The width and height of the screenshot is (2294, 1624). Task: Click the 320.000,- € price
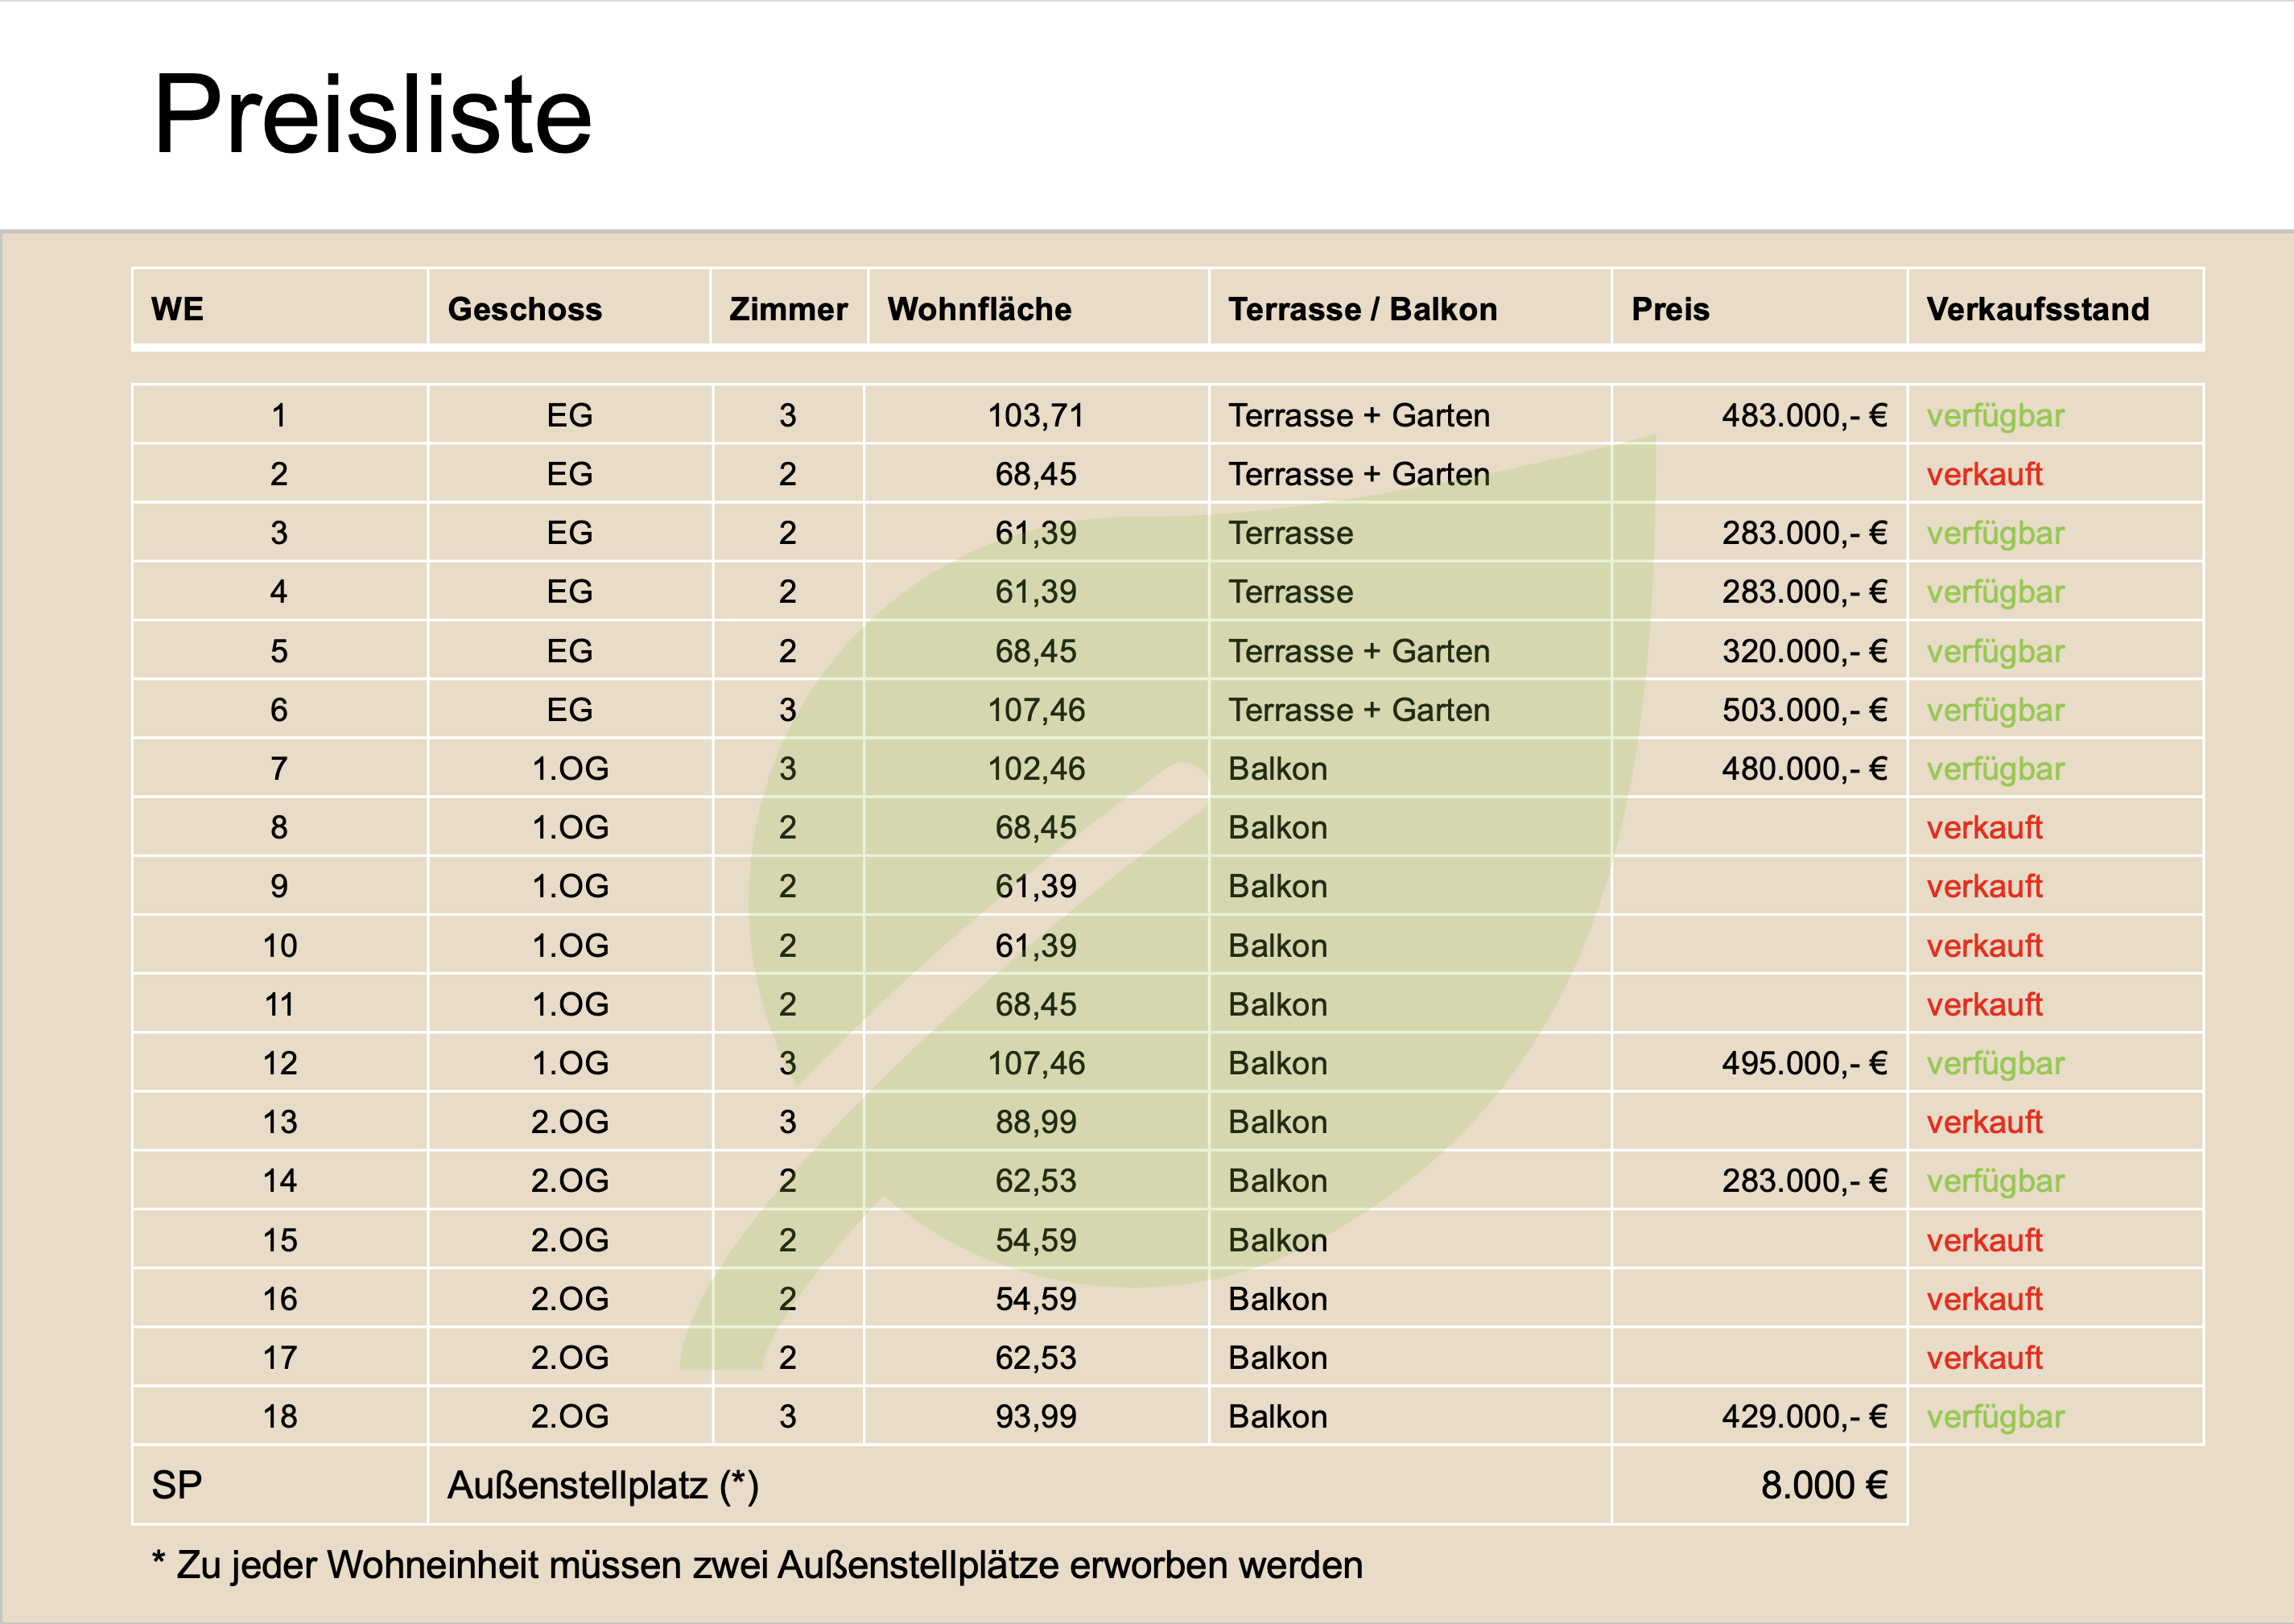coord(1804,651)
